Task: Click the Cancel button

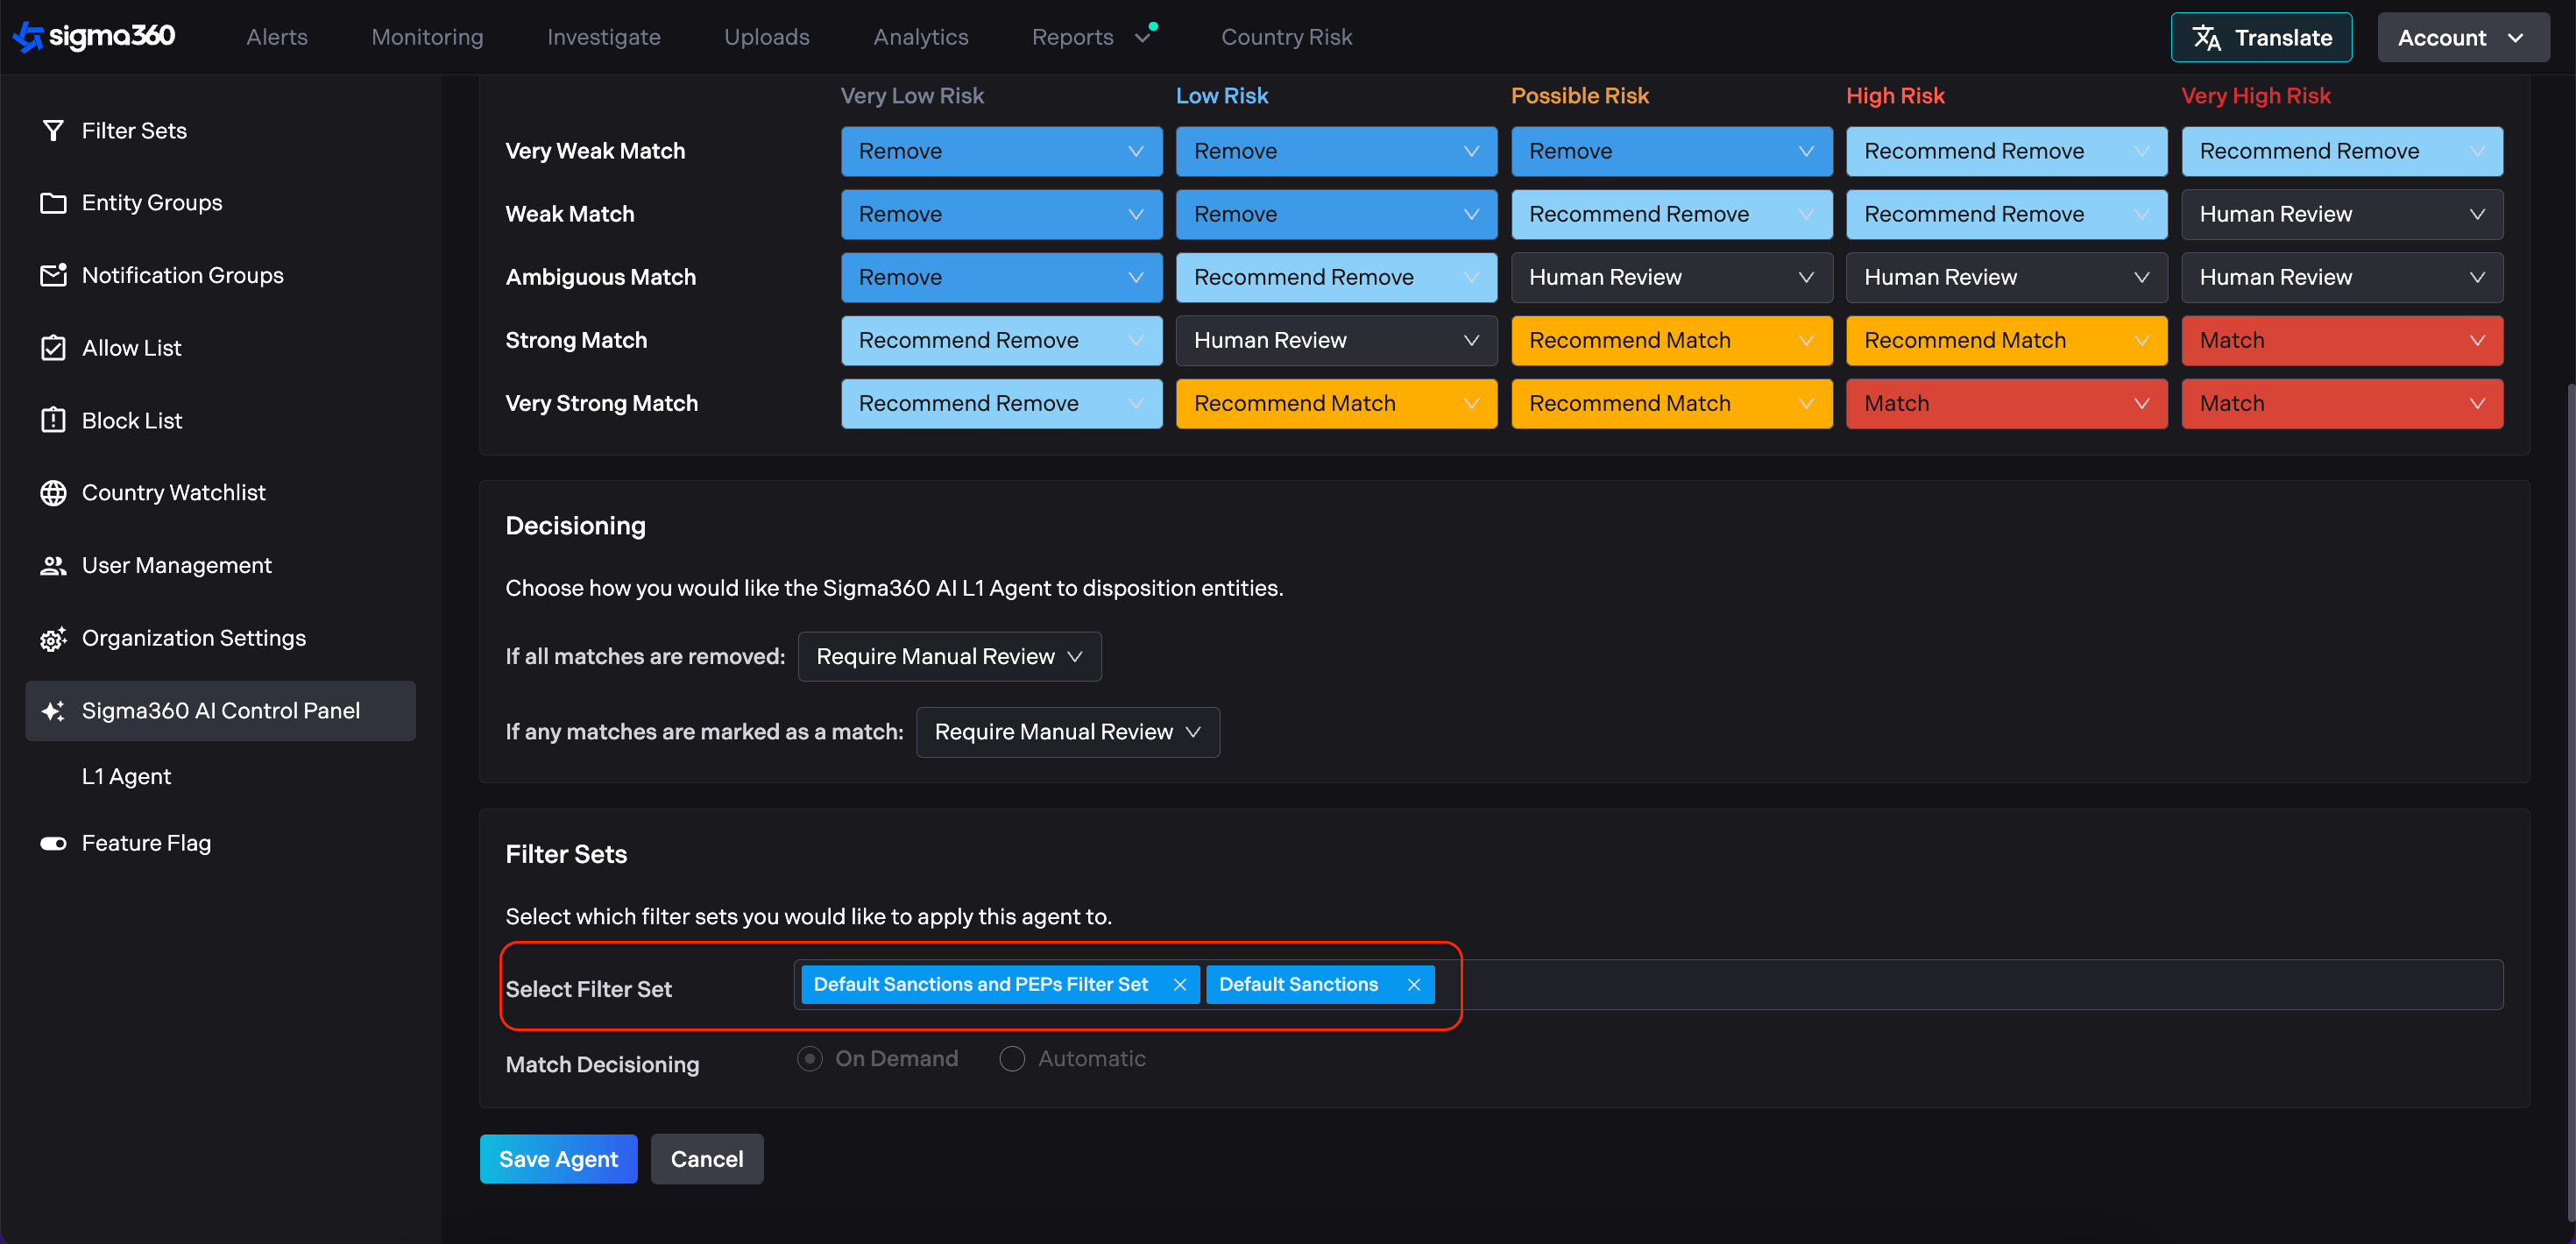Action: (706, 1159)
